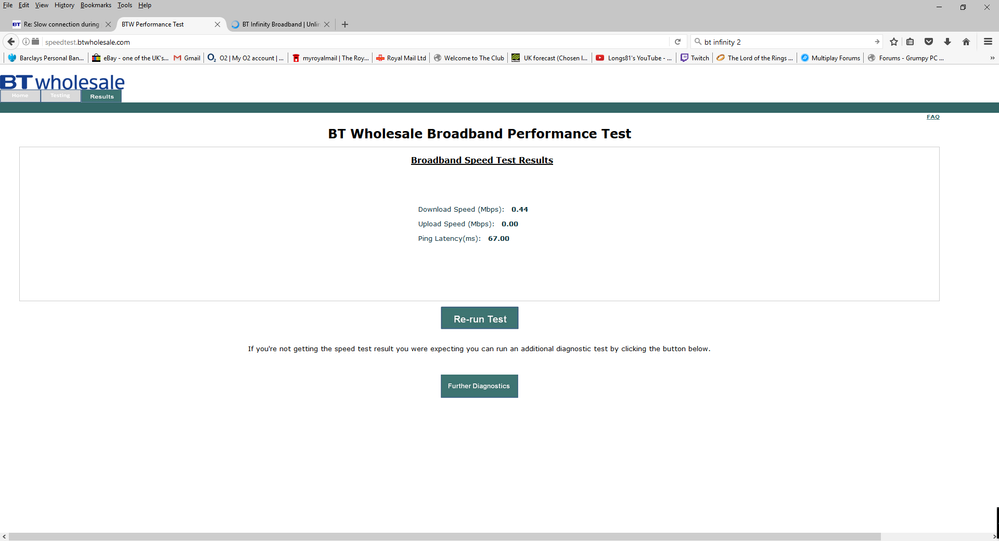Select the upload speed value 0.00
Image resolution: width=999 pixels, height=541 pixels.
(510, 224)
